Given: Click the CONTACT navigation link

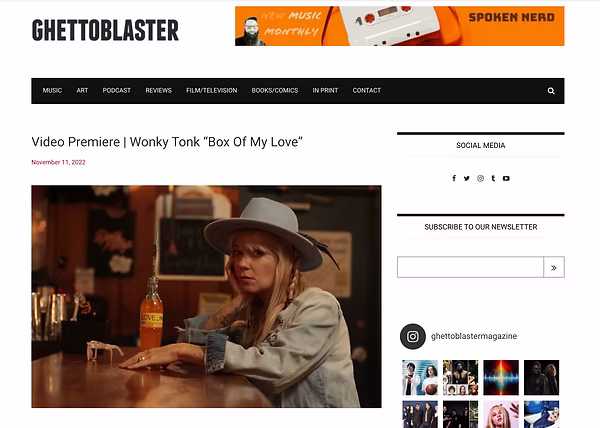Looking at the screenshot, I should coord(367,90).
